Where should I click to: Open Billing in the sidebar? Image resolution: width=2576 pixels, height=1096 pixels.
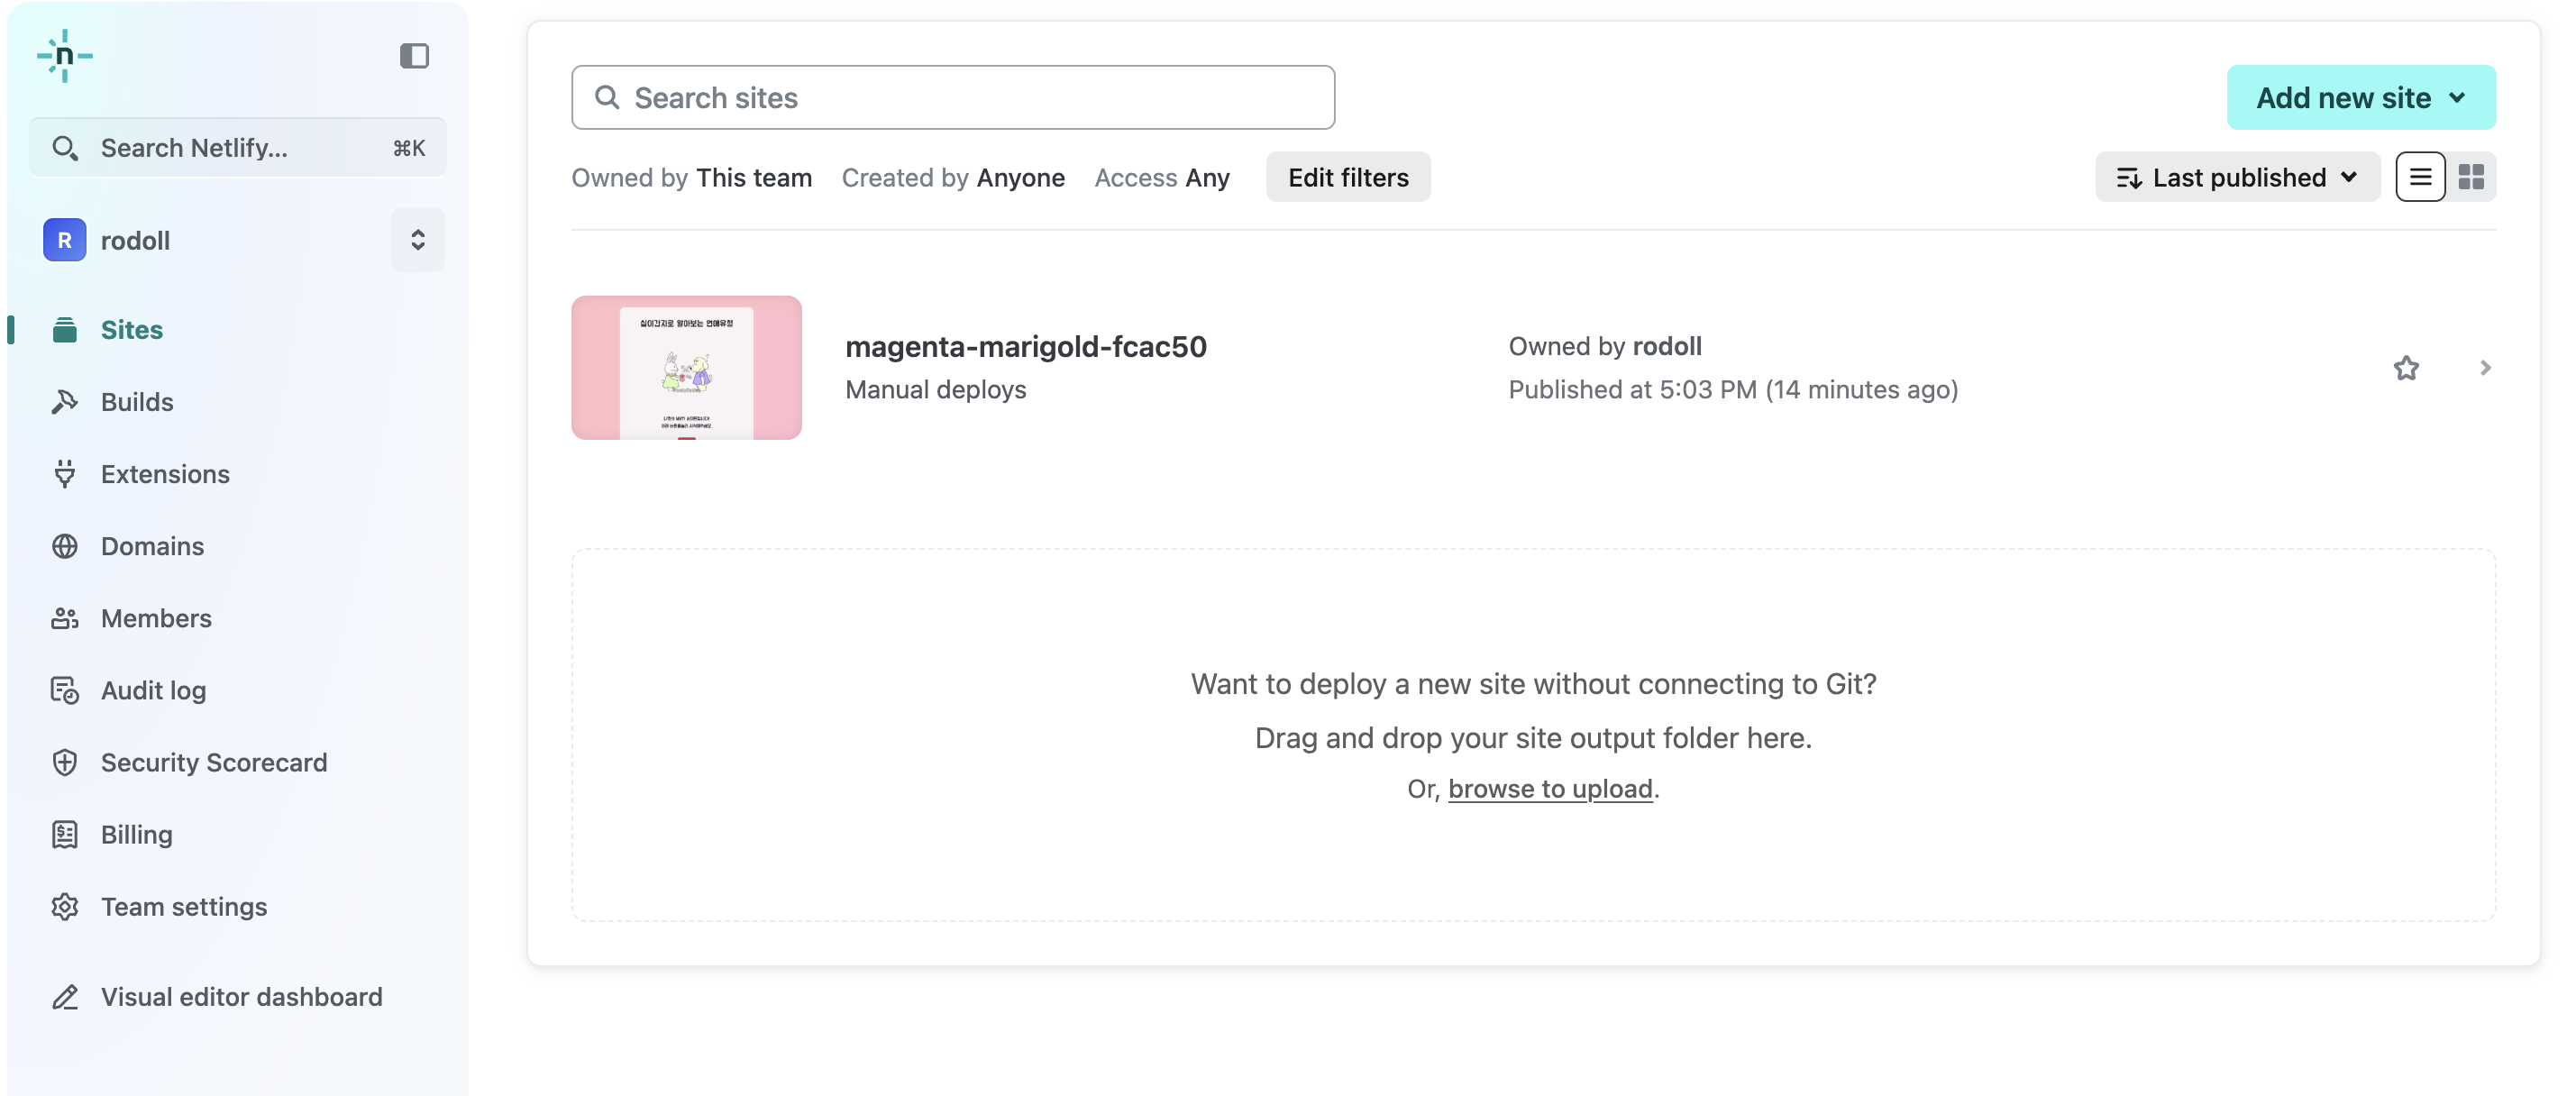(x=136, y=834)
